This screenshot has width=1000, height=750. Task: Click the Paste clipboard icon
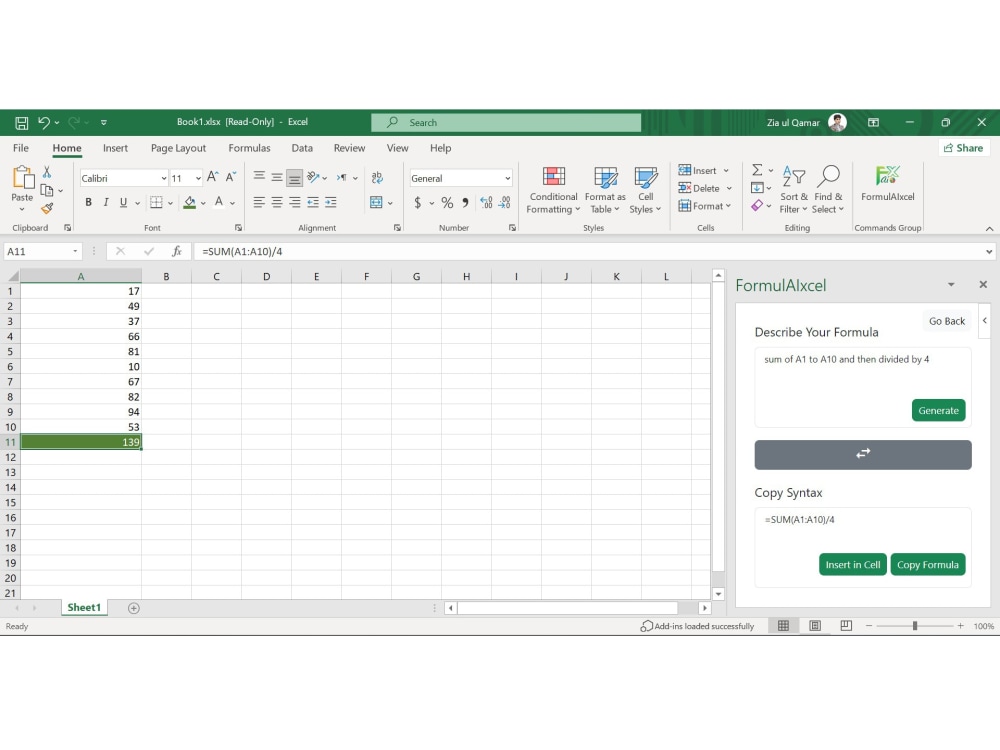pyautogui.click(x=22, y=178)
